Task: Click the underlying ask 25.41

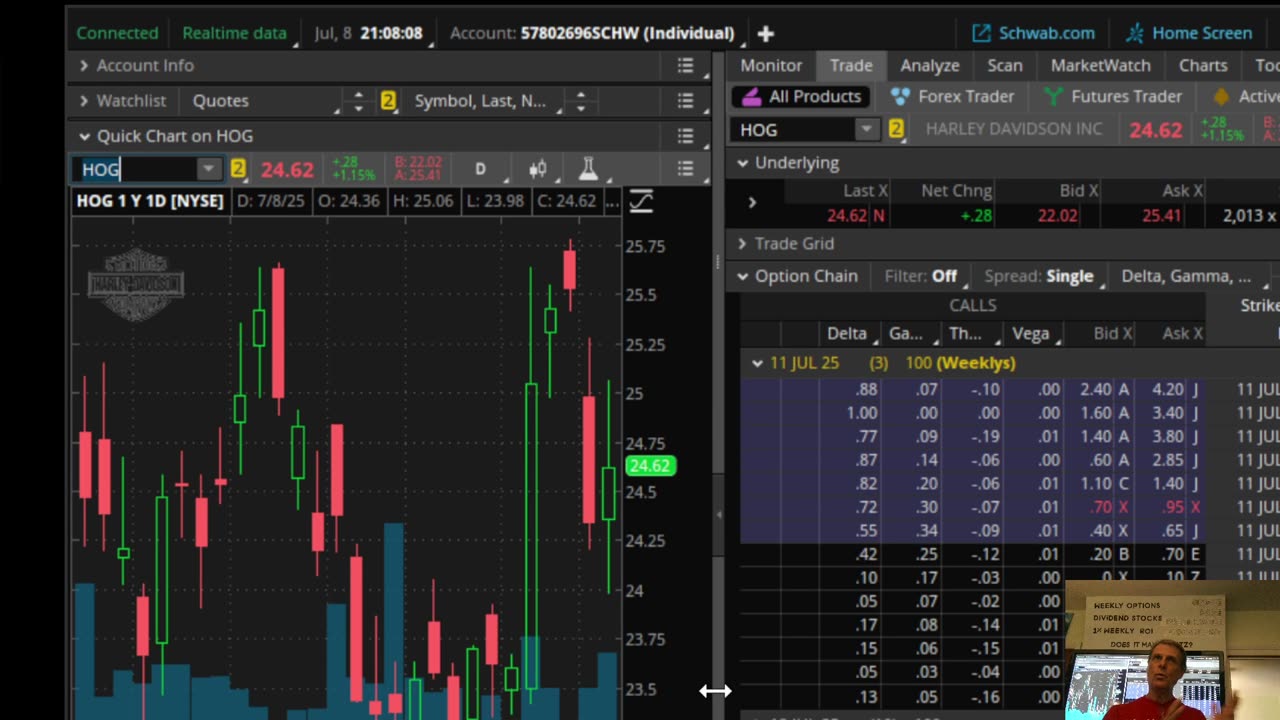Action: tap(1160, 215)
